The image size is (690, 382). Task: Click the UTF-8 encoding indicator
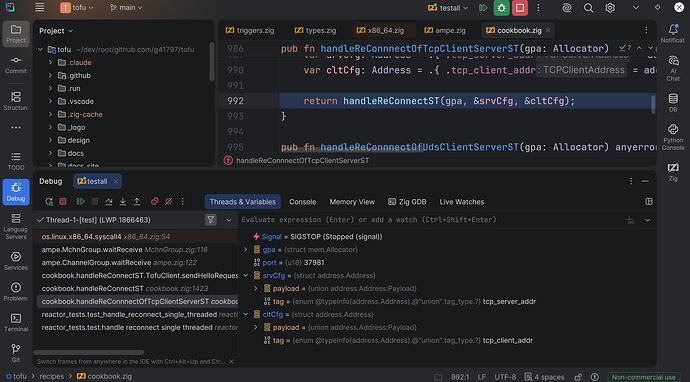[505, 377]
